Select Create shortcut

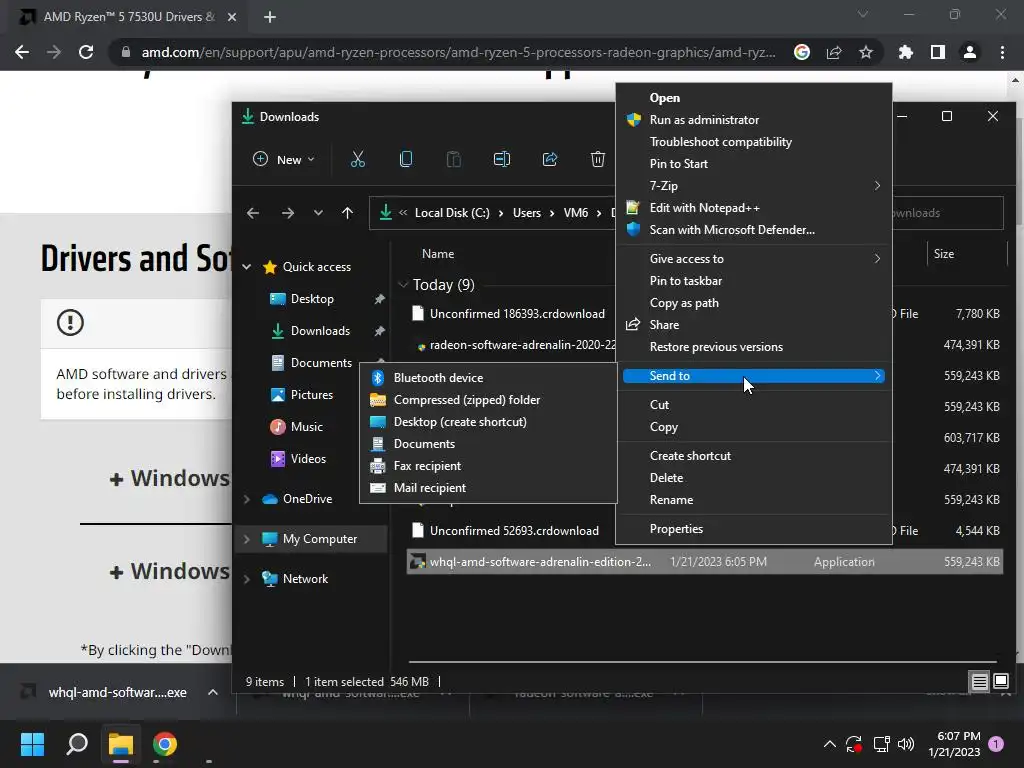coord(754,456)
